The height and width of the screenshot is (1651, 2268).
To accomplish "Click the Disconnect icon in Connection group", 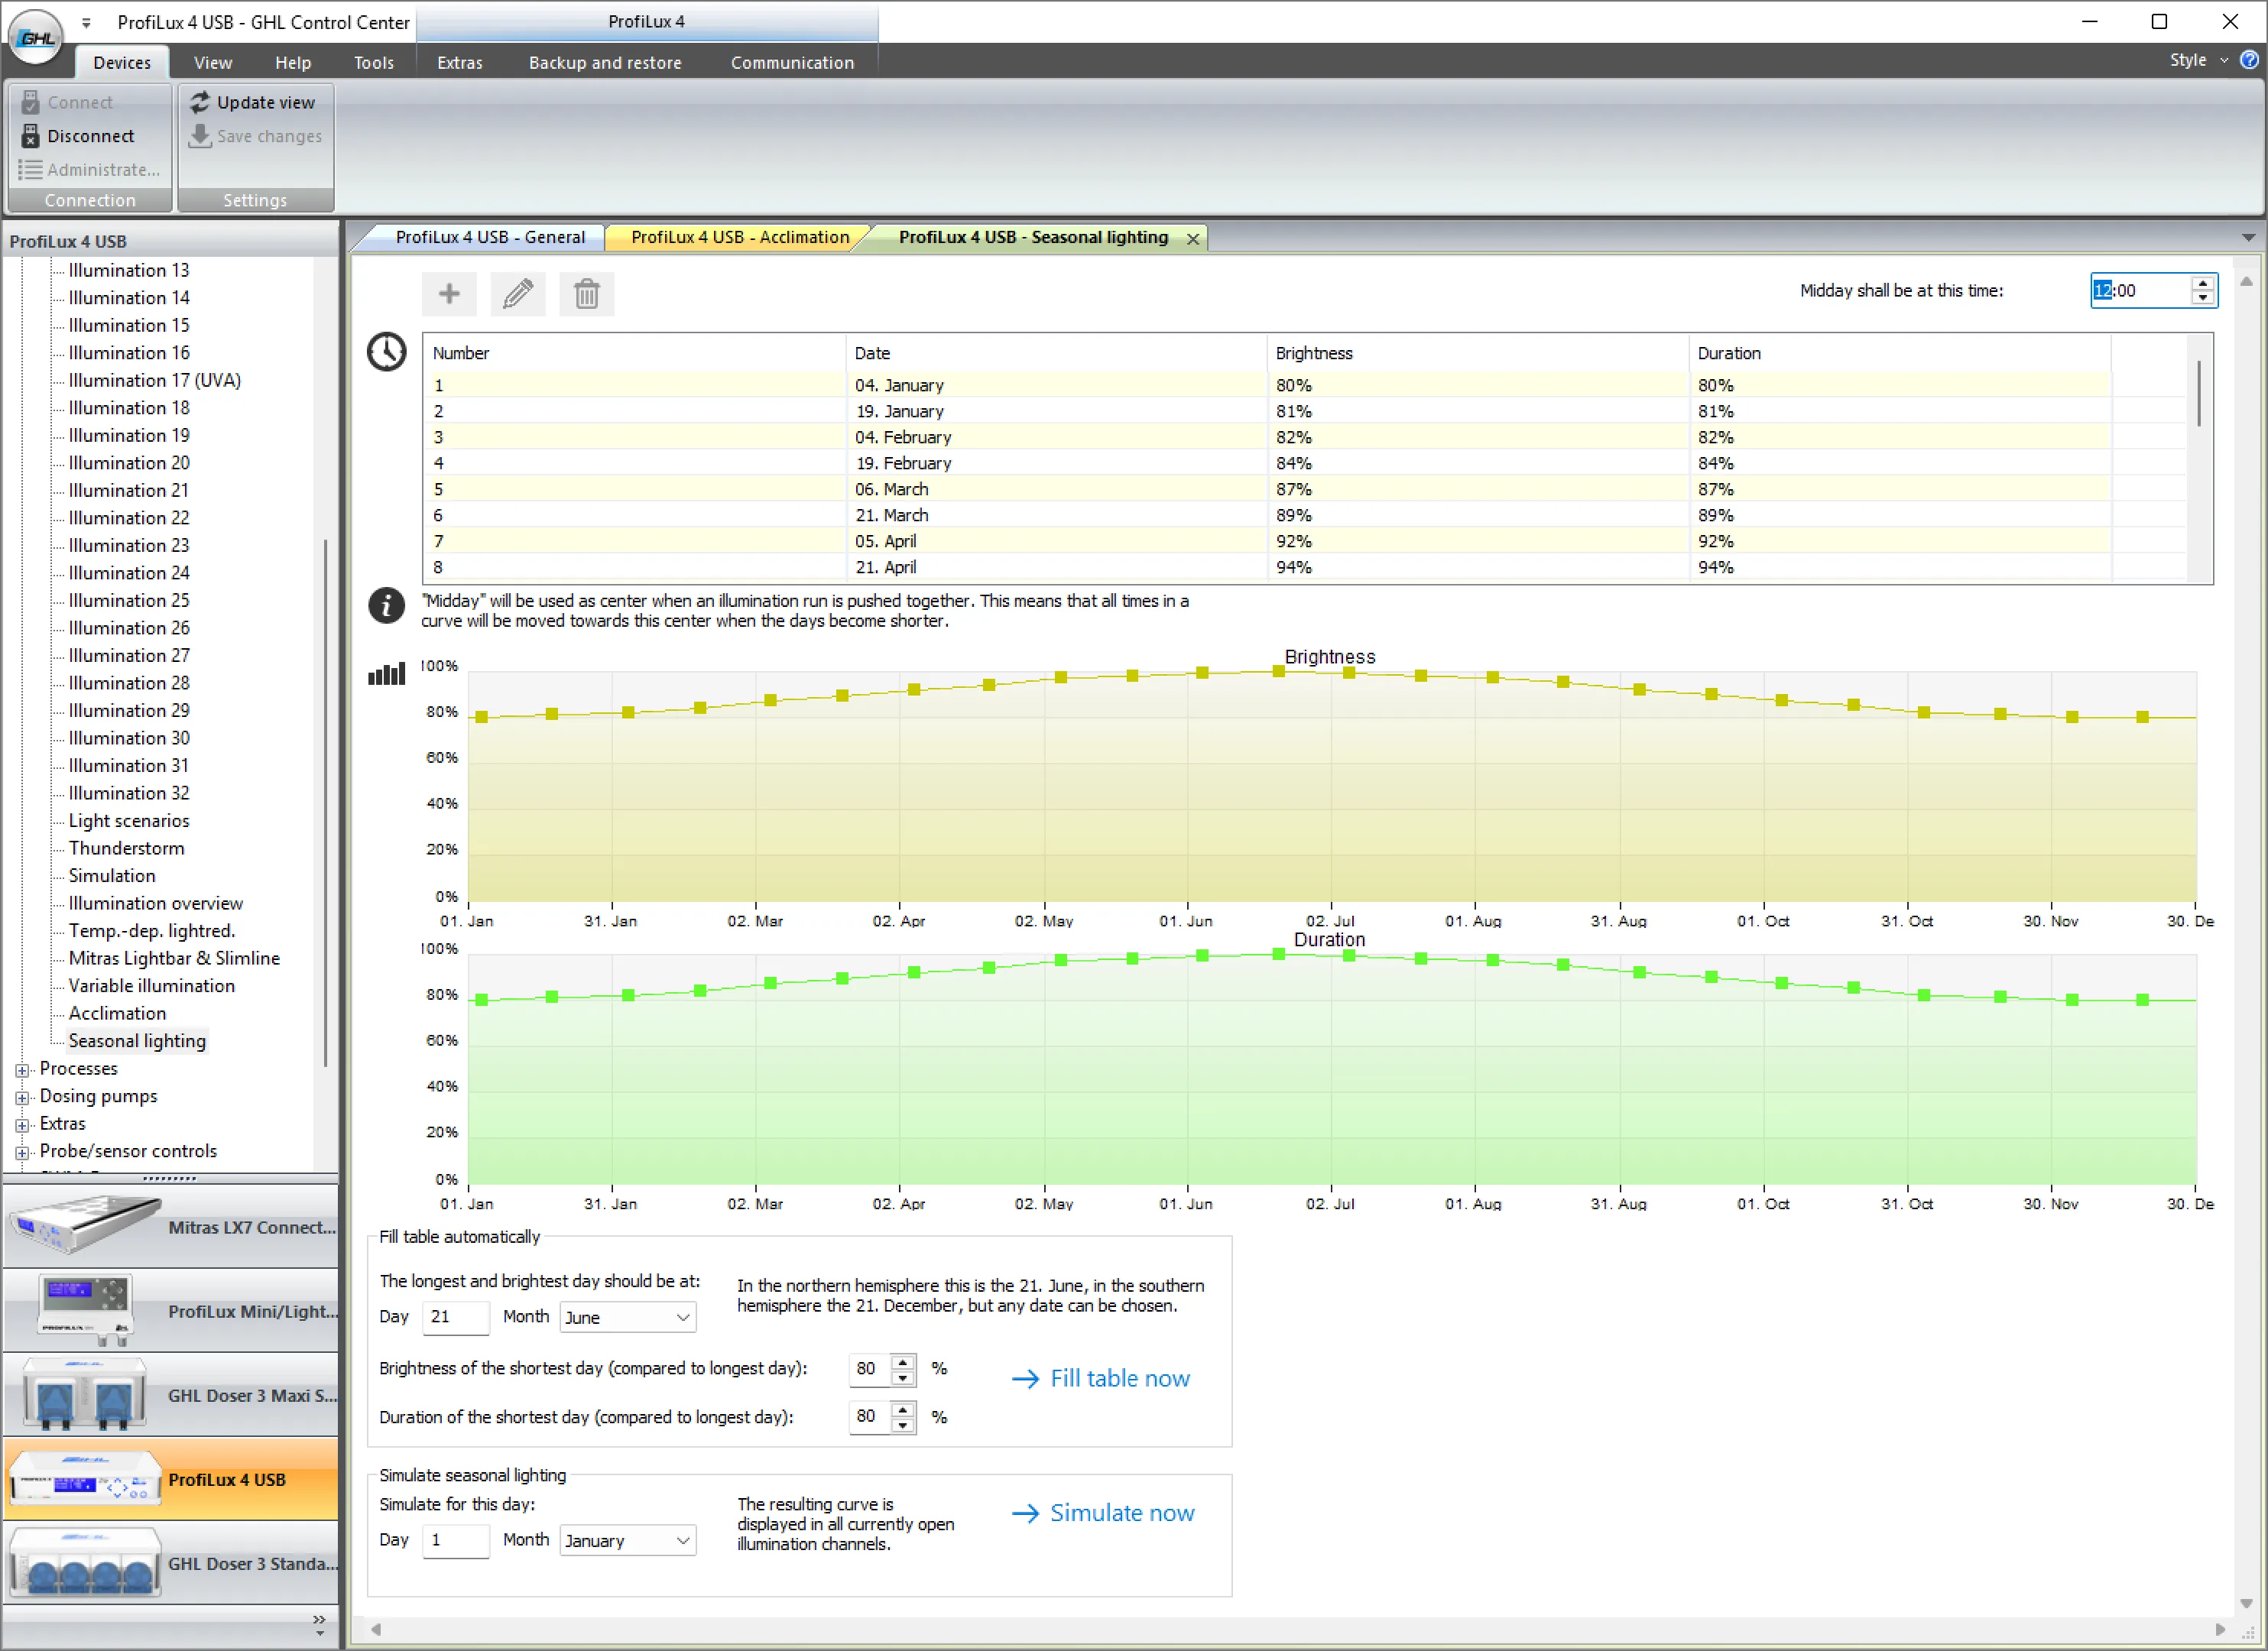I will [30, 136].
